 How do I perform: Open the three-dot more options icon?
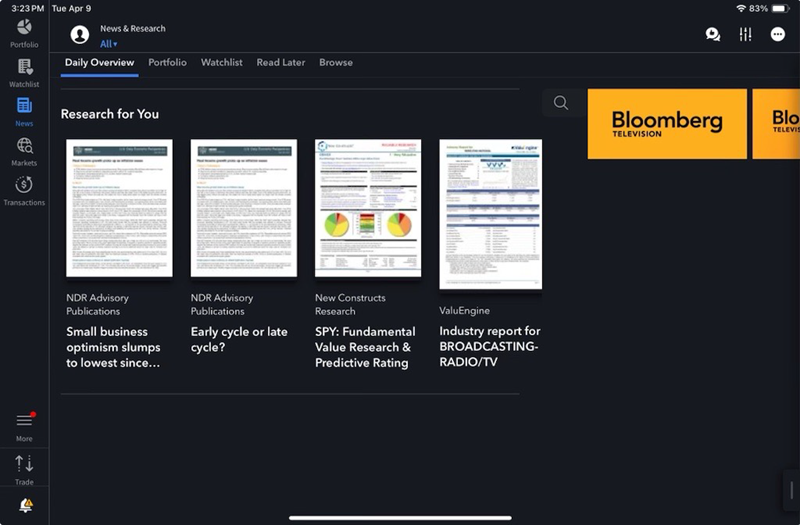(778, 34)
